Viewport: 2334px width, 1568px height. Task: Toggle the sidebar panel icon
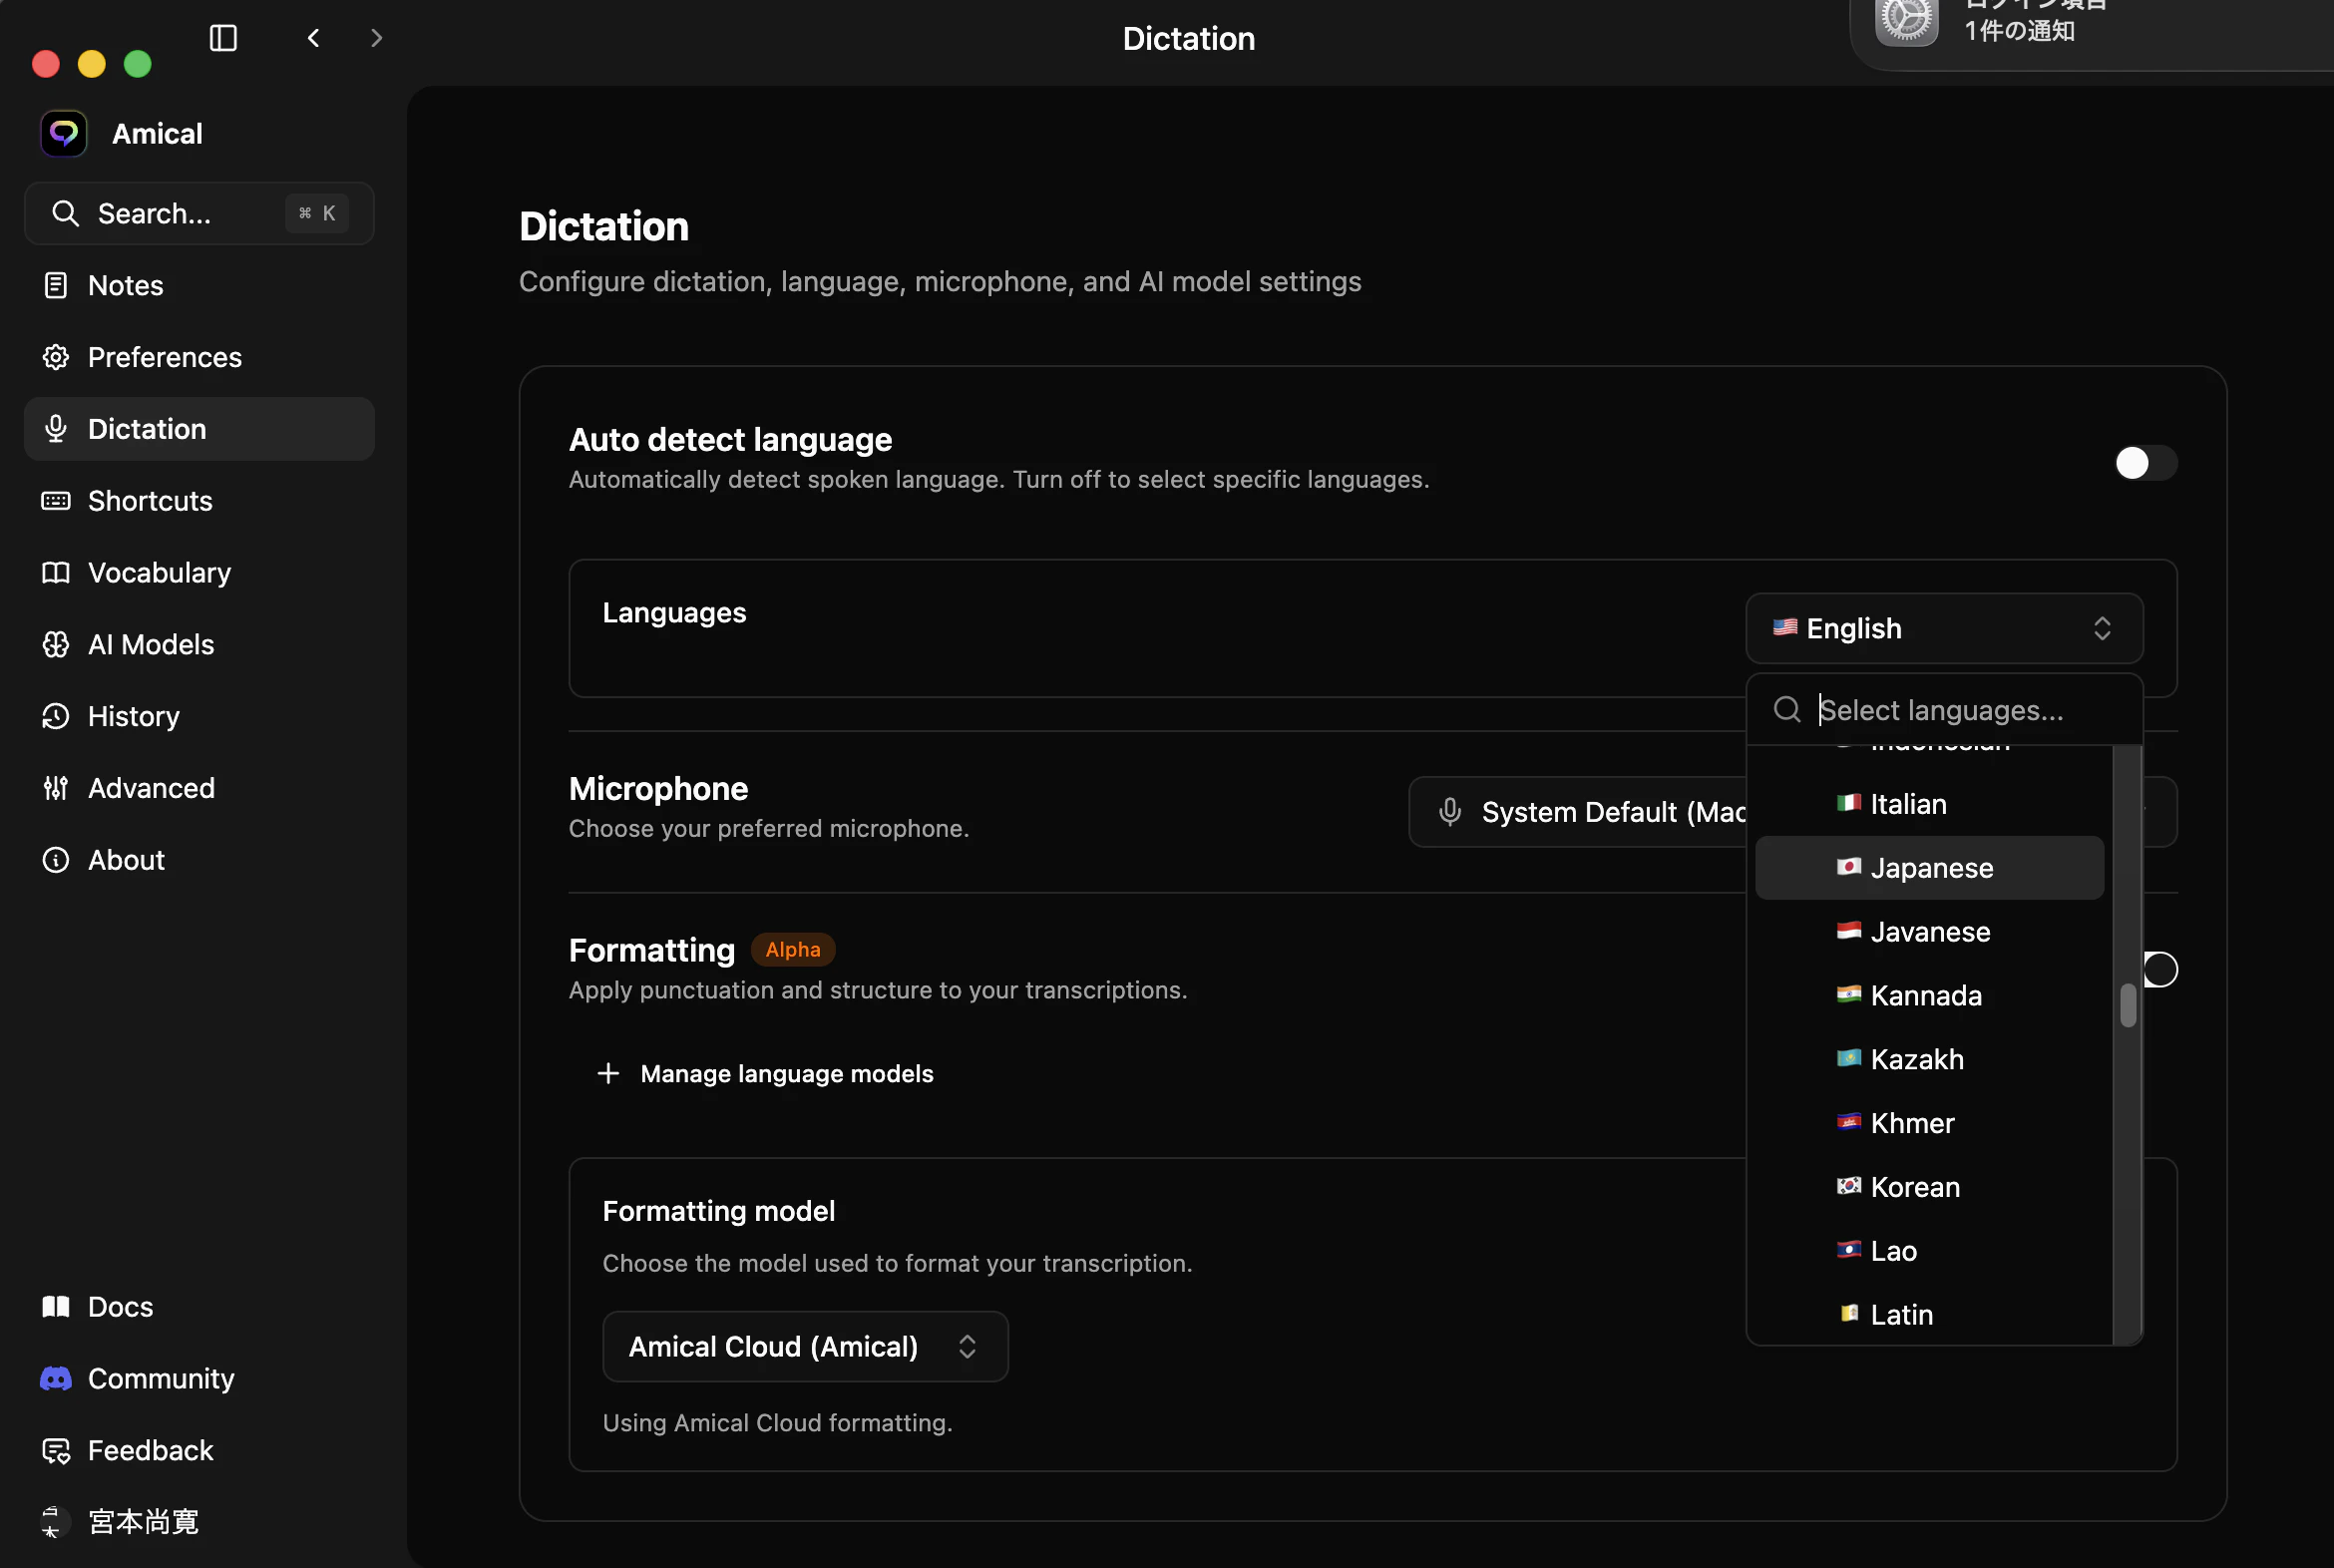pos(223,38)
